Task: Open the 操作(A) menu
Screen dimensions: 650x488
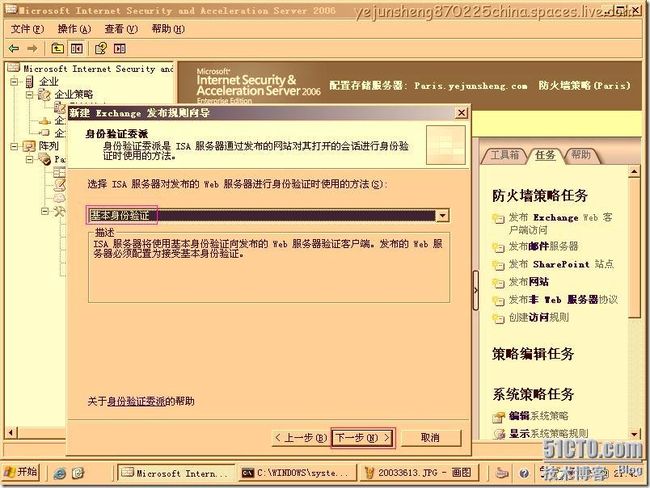Action: (74, 29)
